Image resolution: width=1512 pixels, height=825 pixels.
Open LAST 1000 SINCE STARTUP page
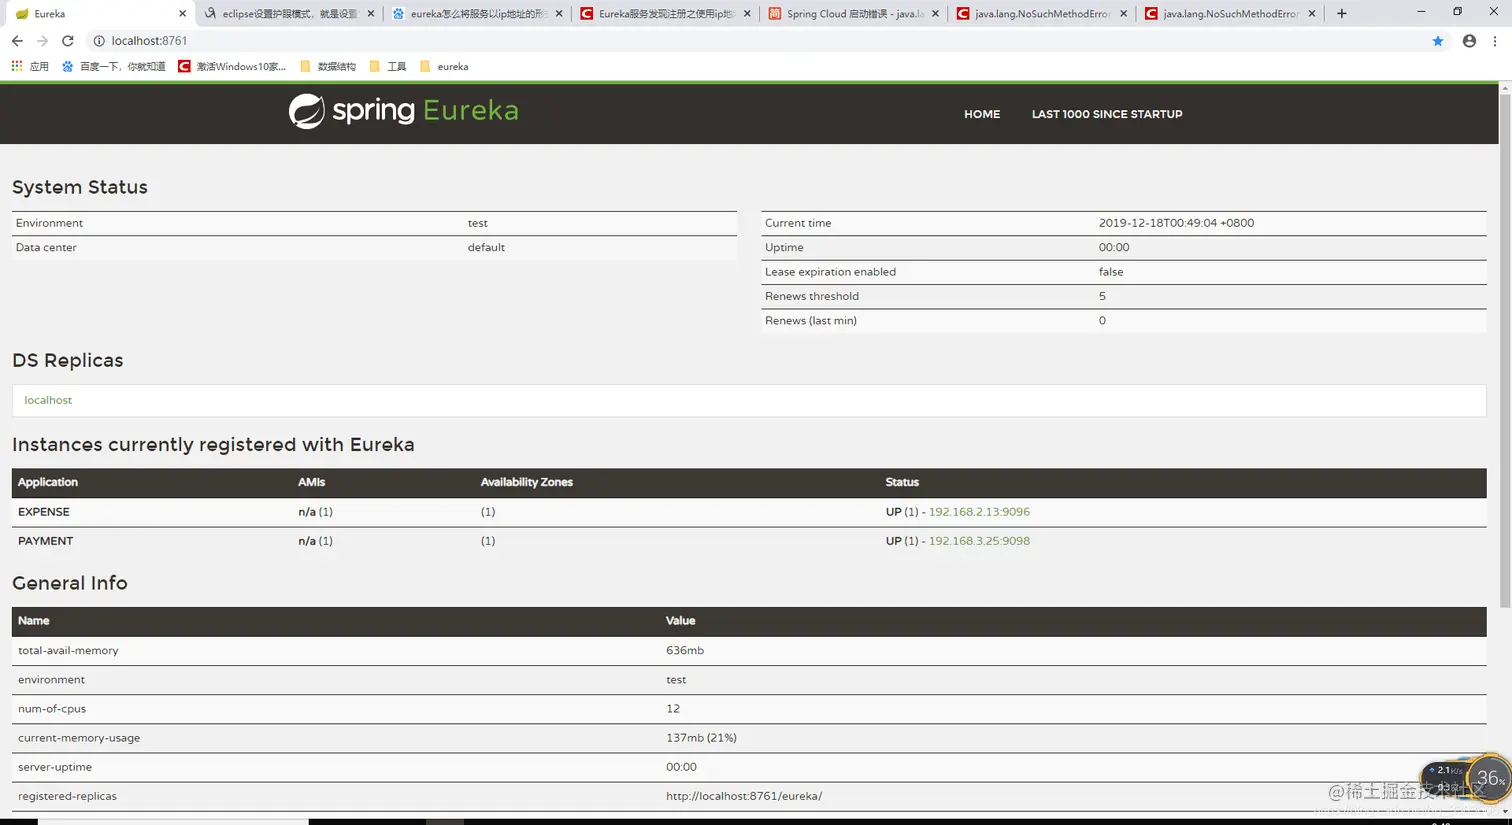tap(1107, 114)
